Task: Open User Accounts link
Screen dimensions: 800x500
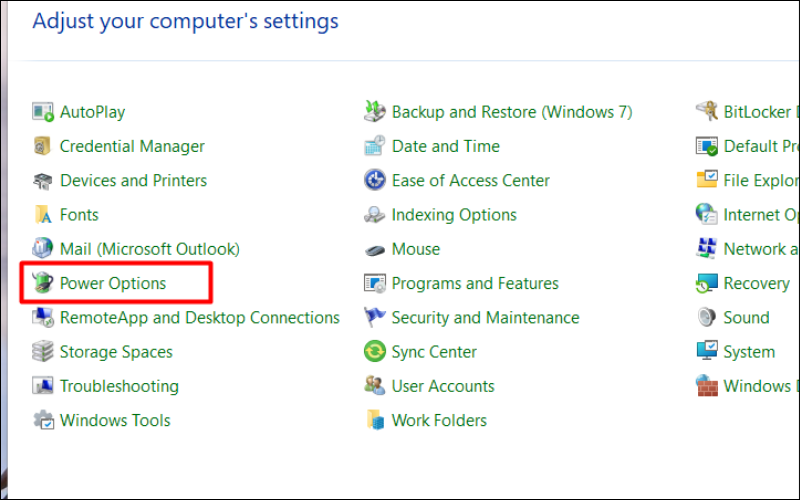Action: tap(443, 386)
